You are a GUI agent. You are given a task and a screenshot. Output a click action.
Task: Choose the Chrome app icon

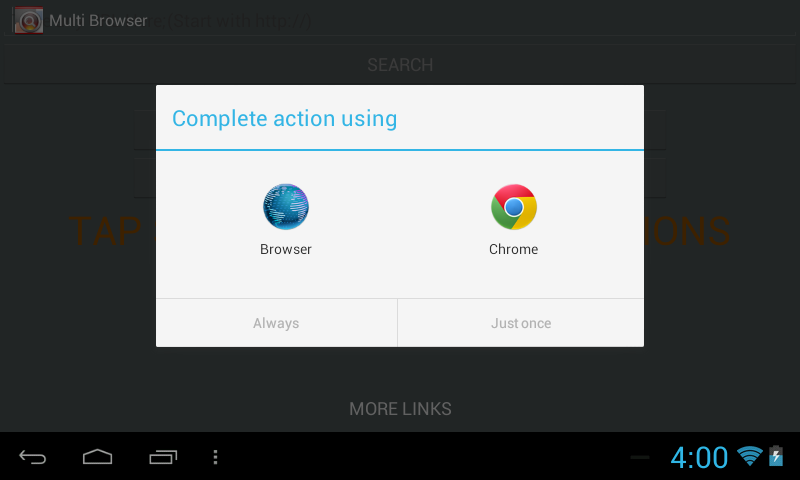514,207
